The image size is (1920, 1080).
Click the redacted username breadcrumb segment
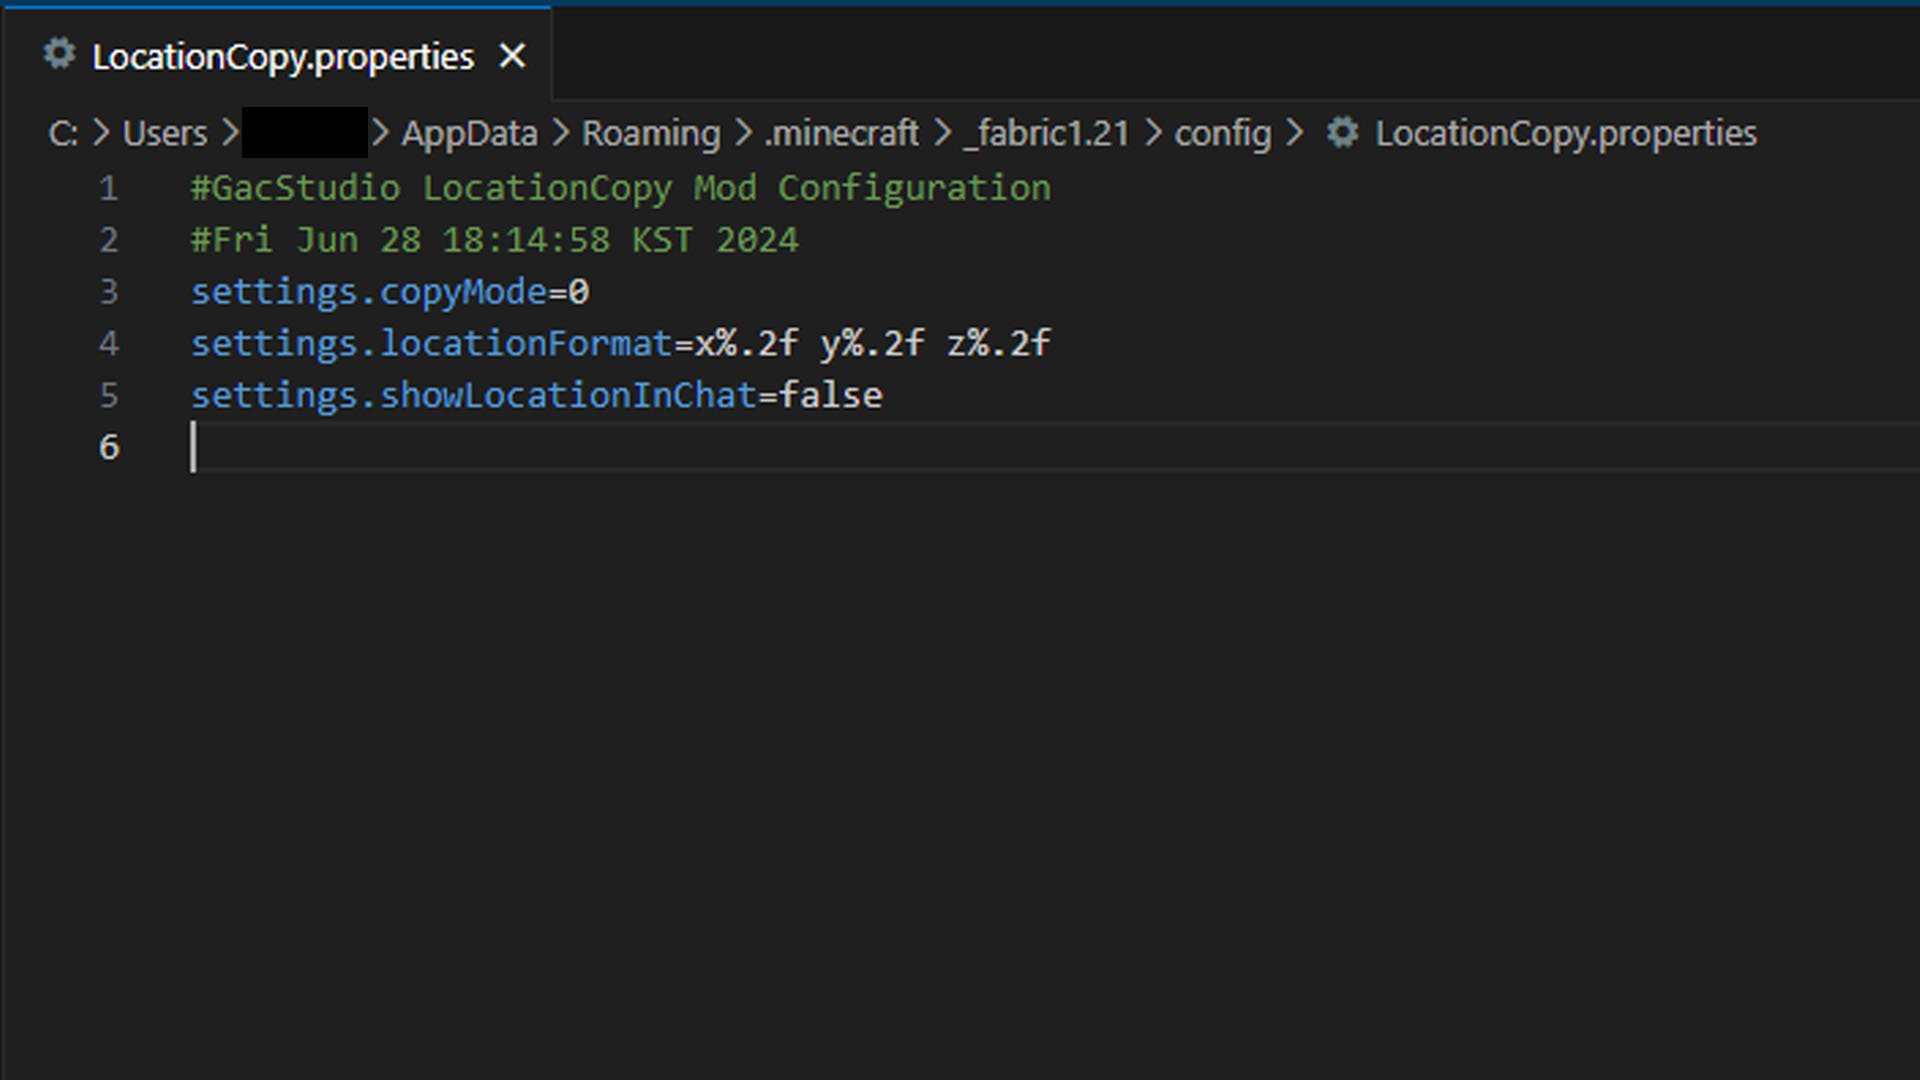click(x=305, y=133)
